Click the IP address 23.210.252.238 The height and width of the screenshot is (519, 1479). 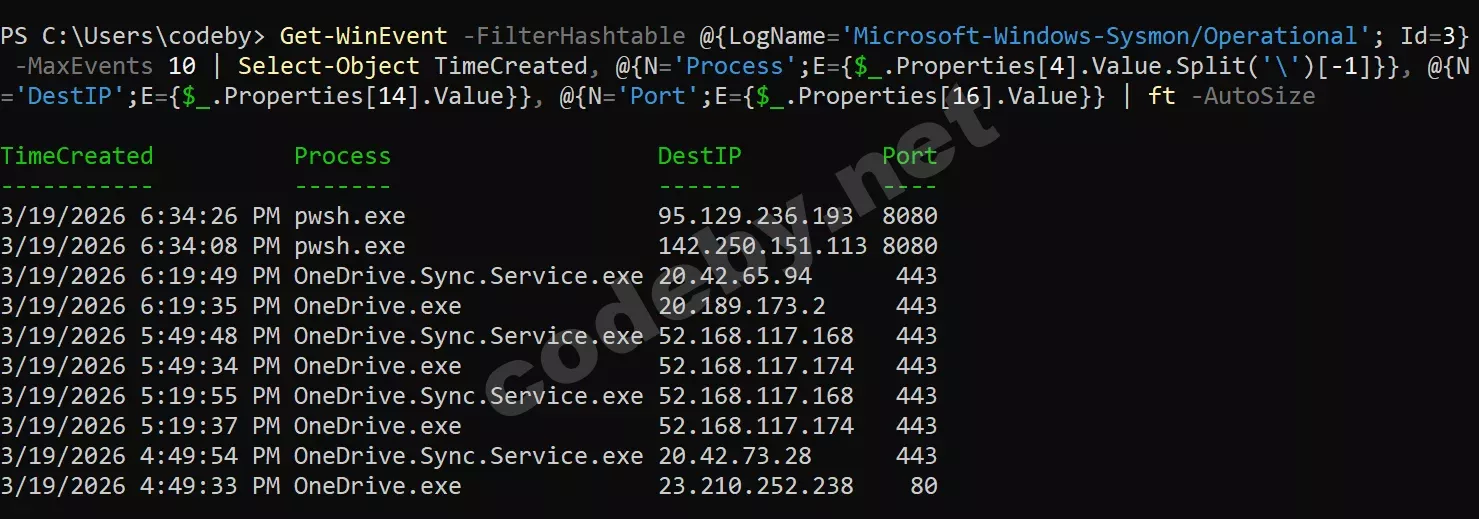(x=755, y=486)
